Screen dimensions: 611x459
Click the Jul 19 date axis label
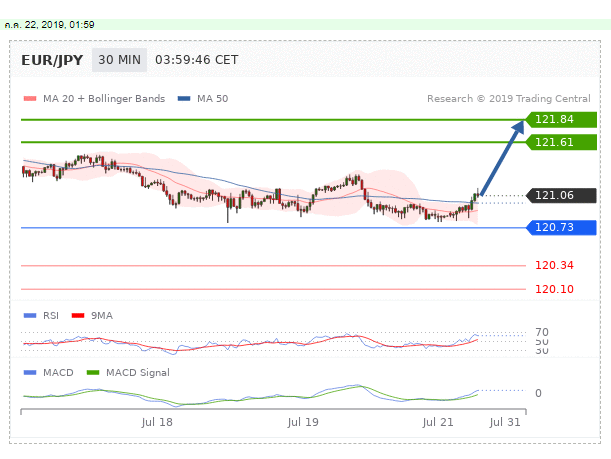[x=303, y=422]
